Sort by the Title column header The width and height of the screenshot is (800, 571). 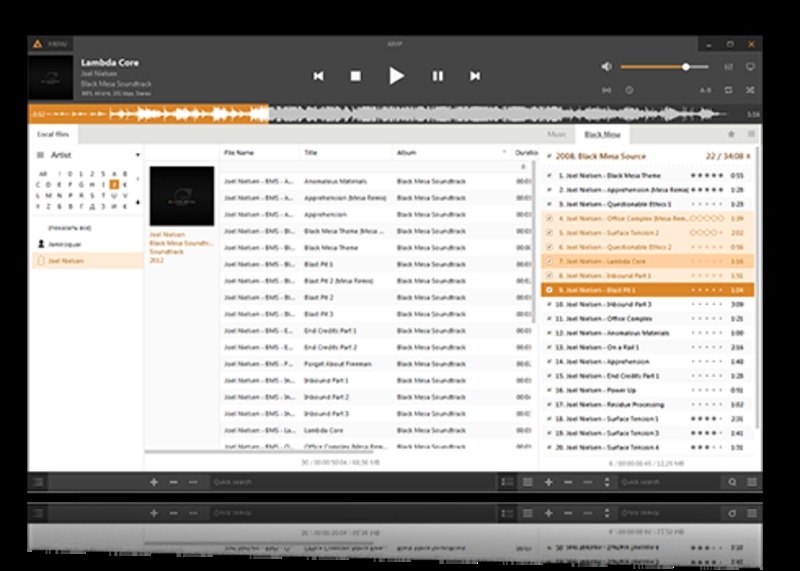tap(346, 153)
